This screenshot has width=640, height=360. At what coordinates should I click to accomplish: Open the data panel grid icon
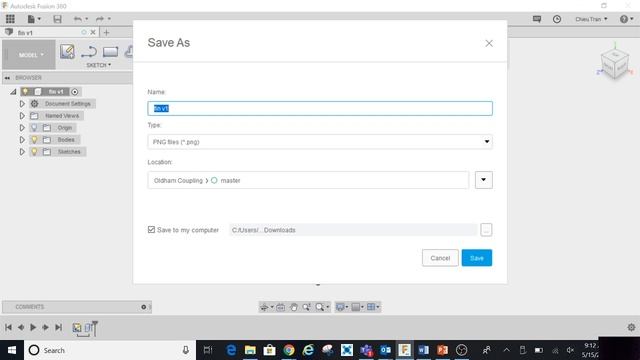pos(10,19)
